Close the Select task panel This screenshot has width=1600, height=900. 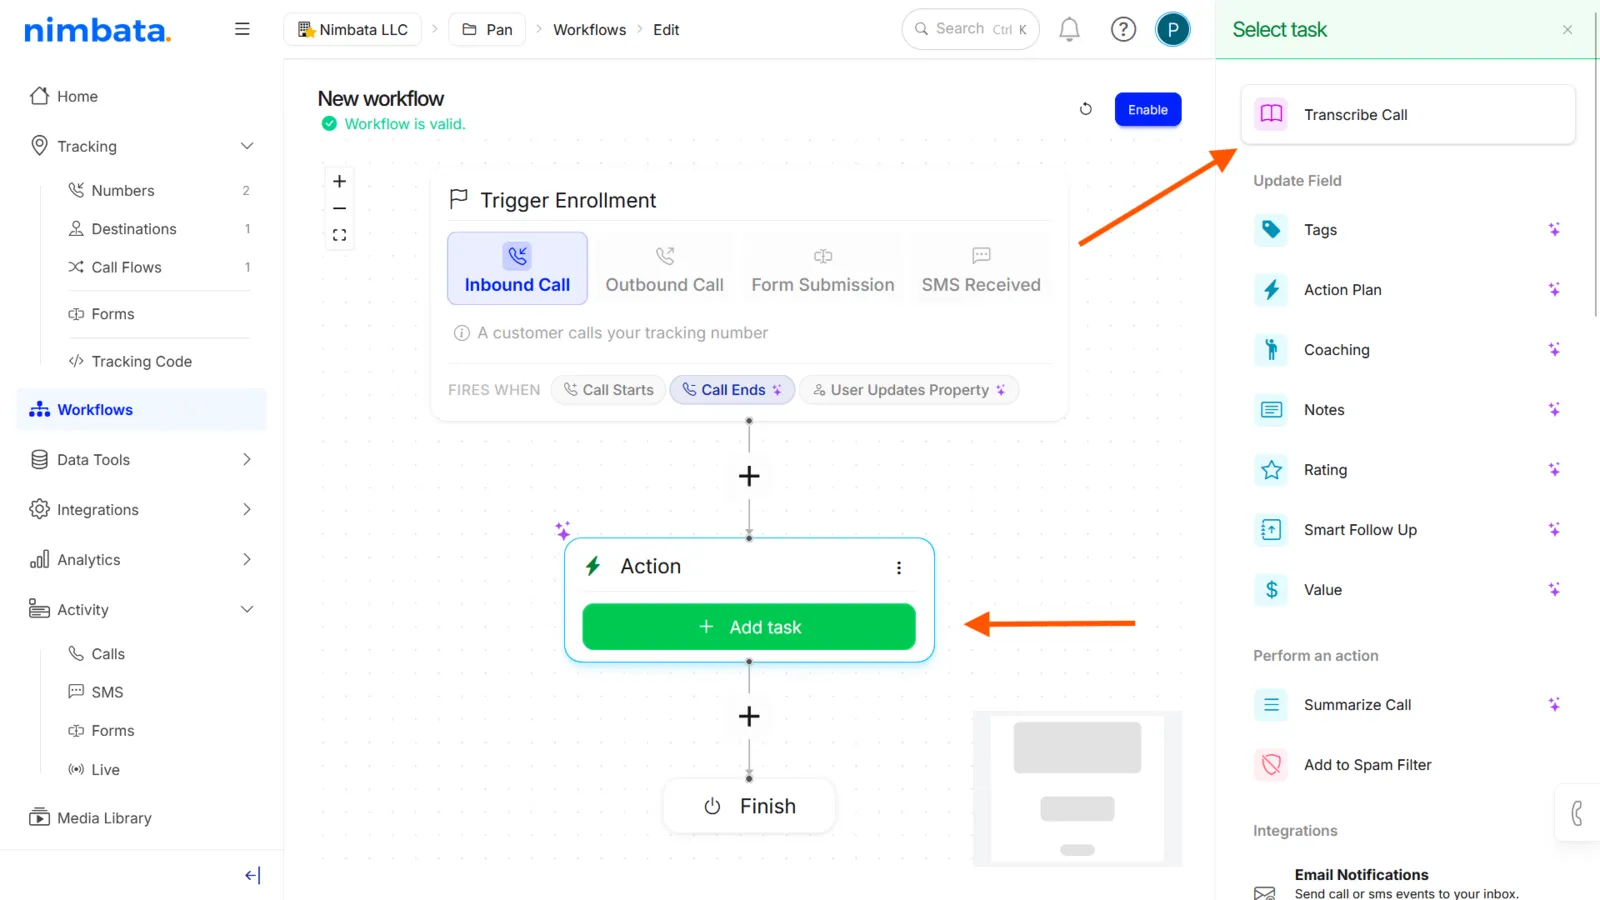[1567, 30]
